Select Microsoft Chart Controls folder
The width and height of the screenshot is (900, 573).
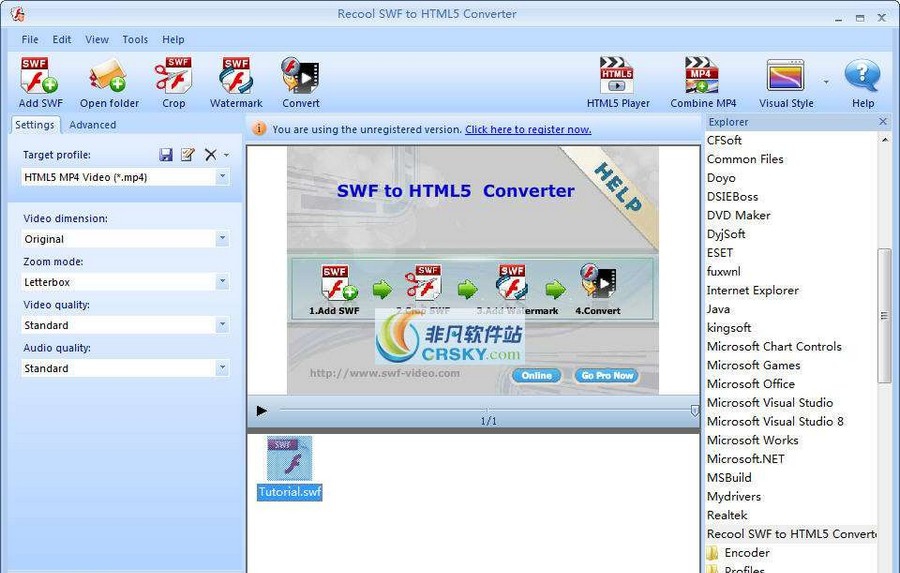[x=774, y=347]
